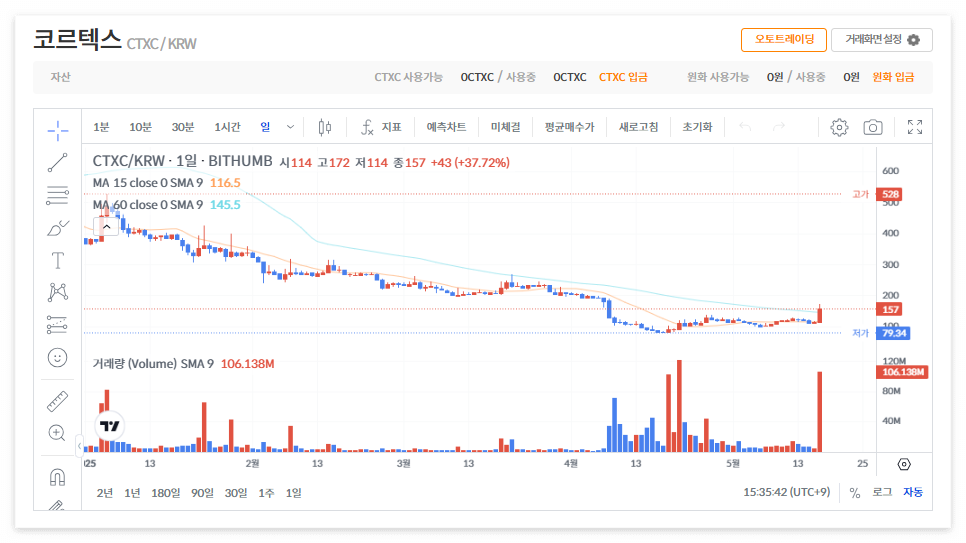Toggle percent scale mode

pos(855,492)
